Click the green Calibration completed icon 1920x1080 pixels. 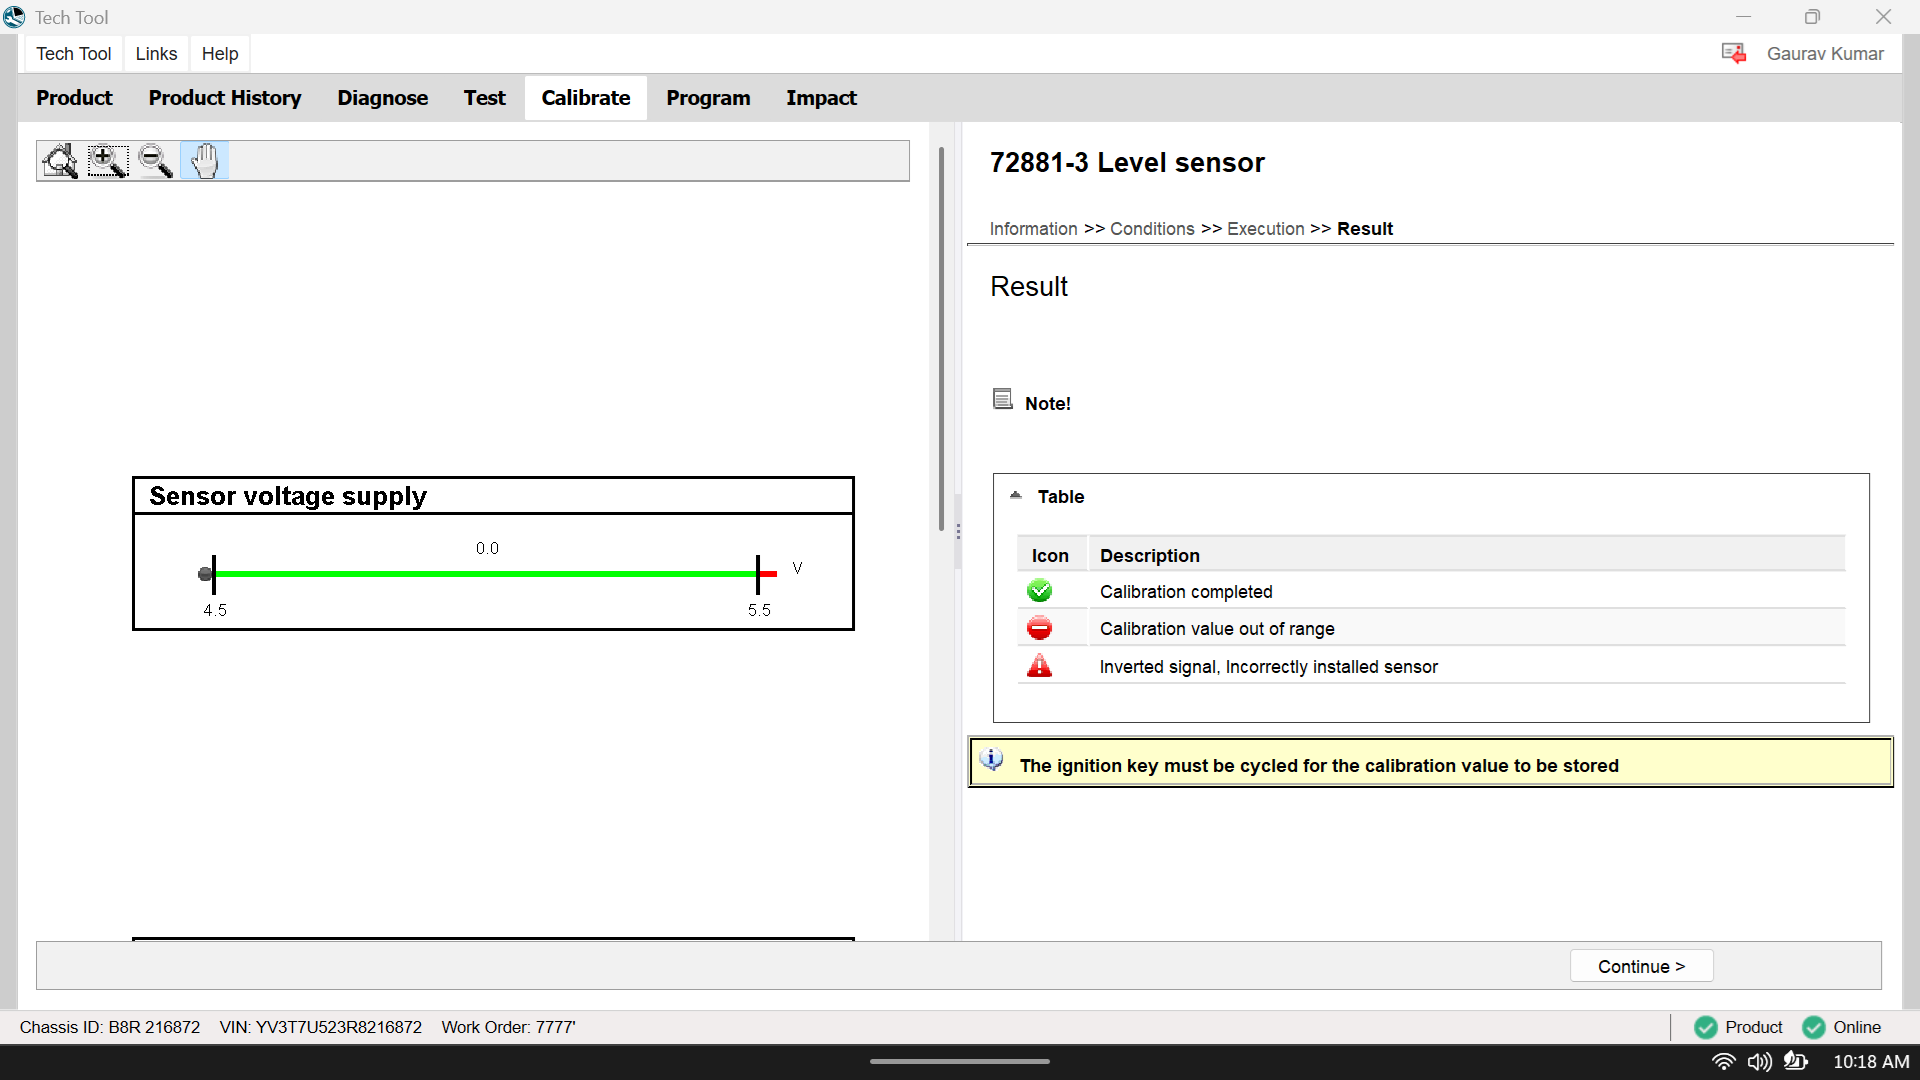click(x=1040, y=591)
